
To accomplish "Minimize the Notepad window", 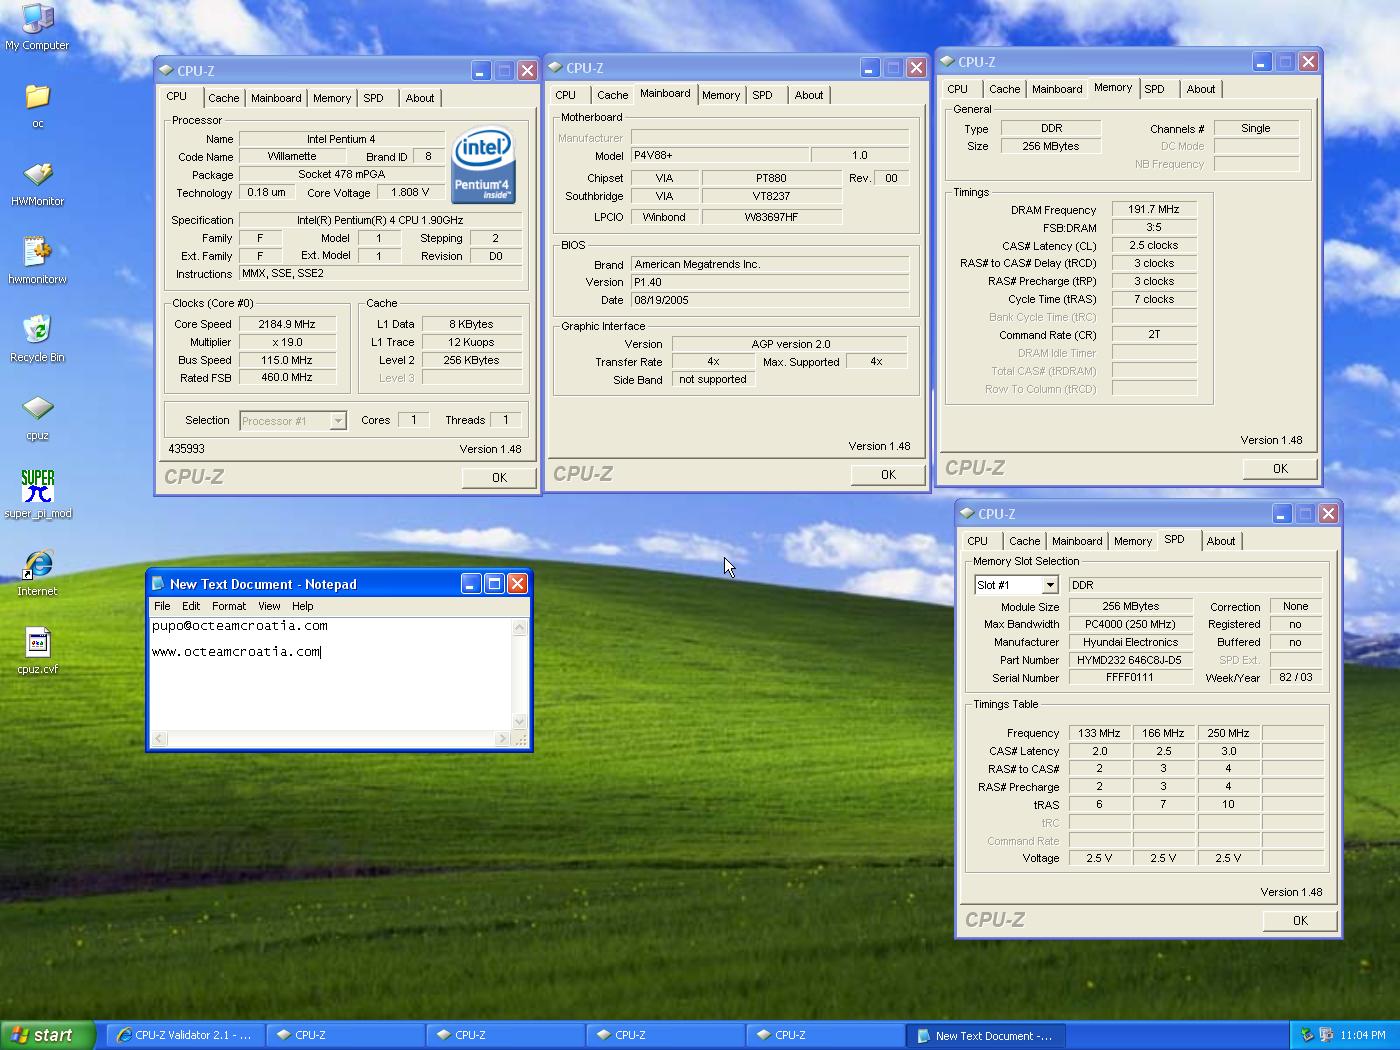I will [471, 583].
